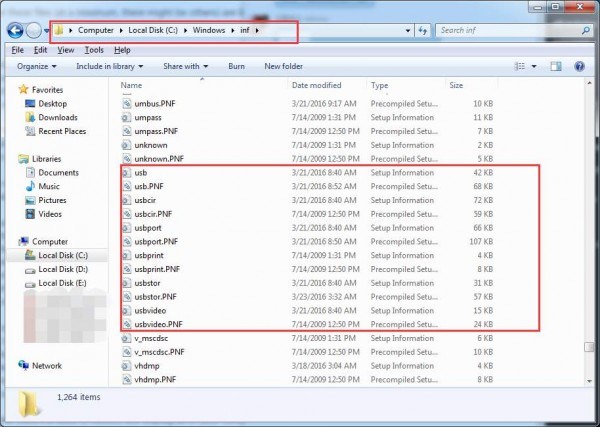Select Local Disk (C:) in the breadcrumb

[153, 30]
